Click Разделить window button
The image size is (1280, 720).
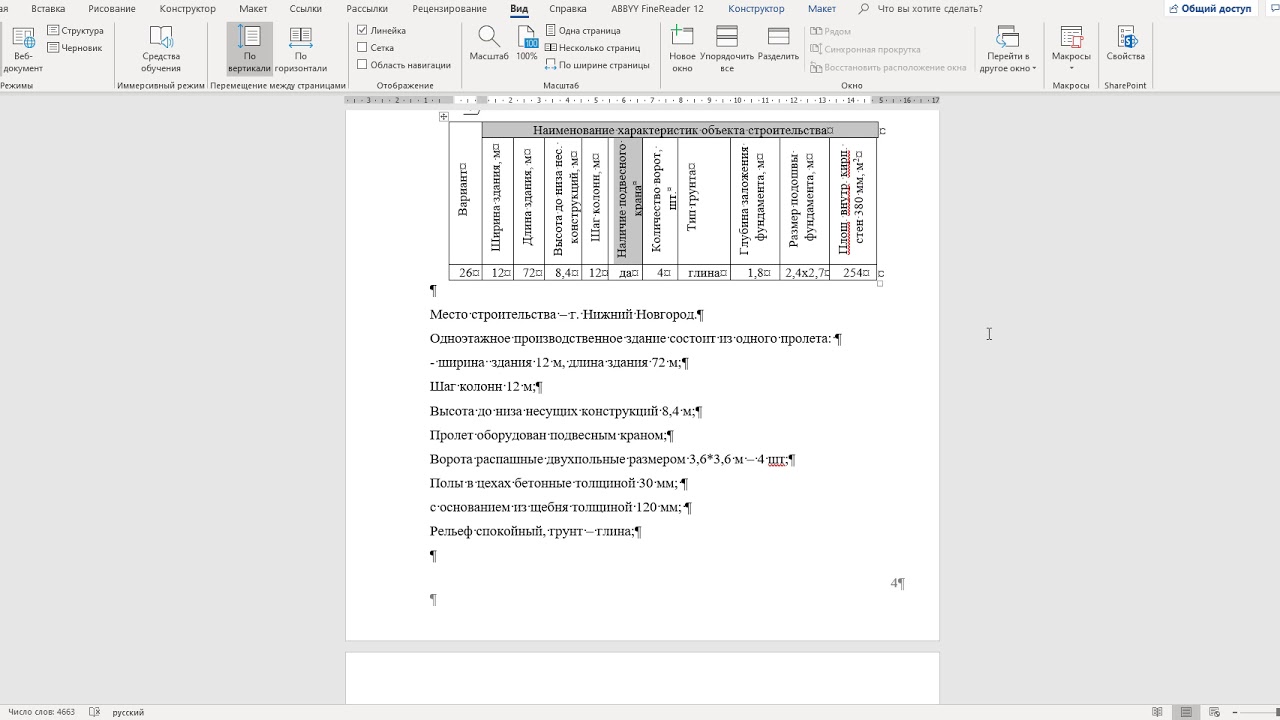point(778,46)
